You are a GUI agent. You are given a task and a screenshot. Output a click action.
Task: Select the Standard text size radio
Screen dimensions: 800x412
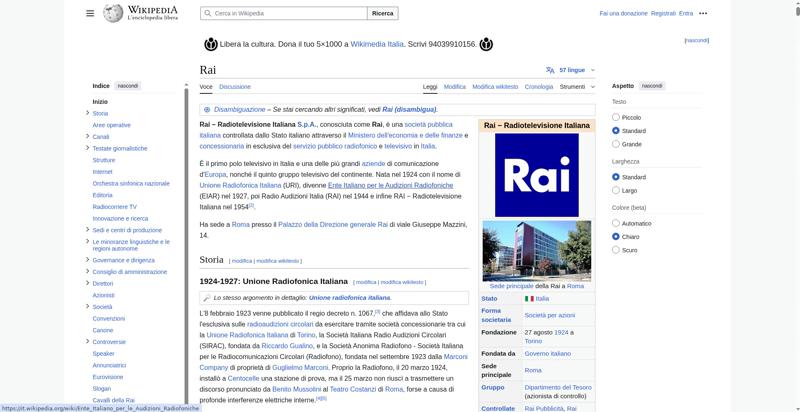pos(615,131)
